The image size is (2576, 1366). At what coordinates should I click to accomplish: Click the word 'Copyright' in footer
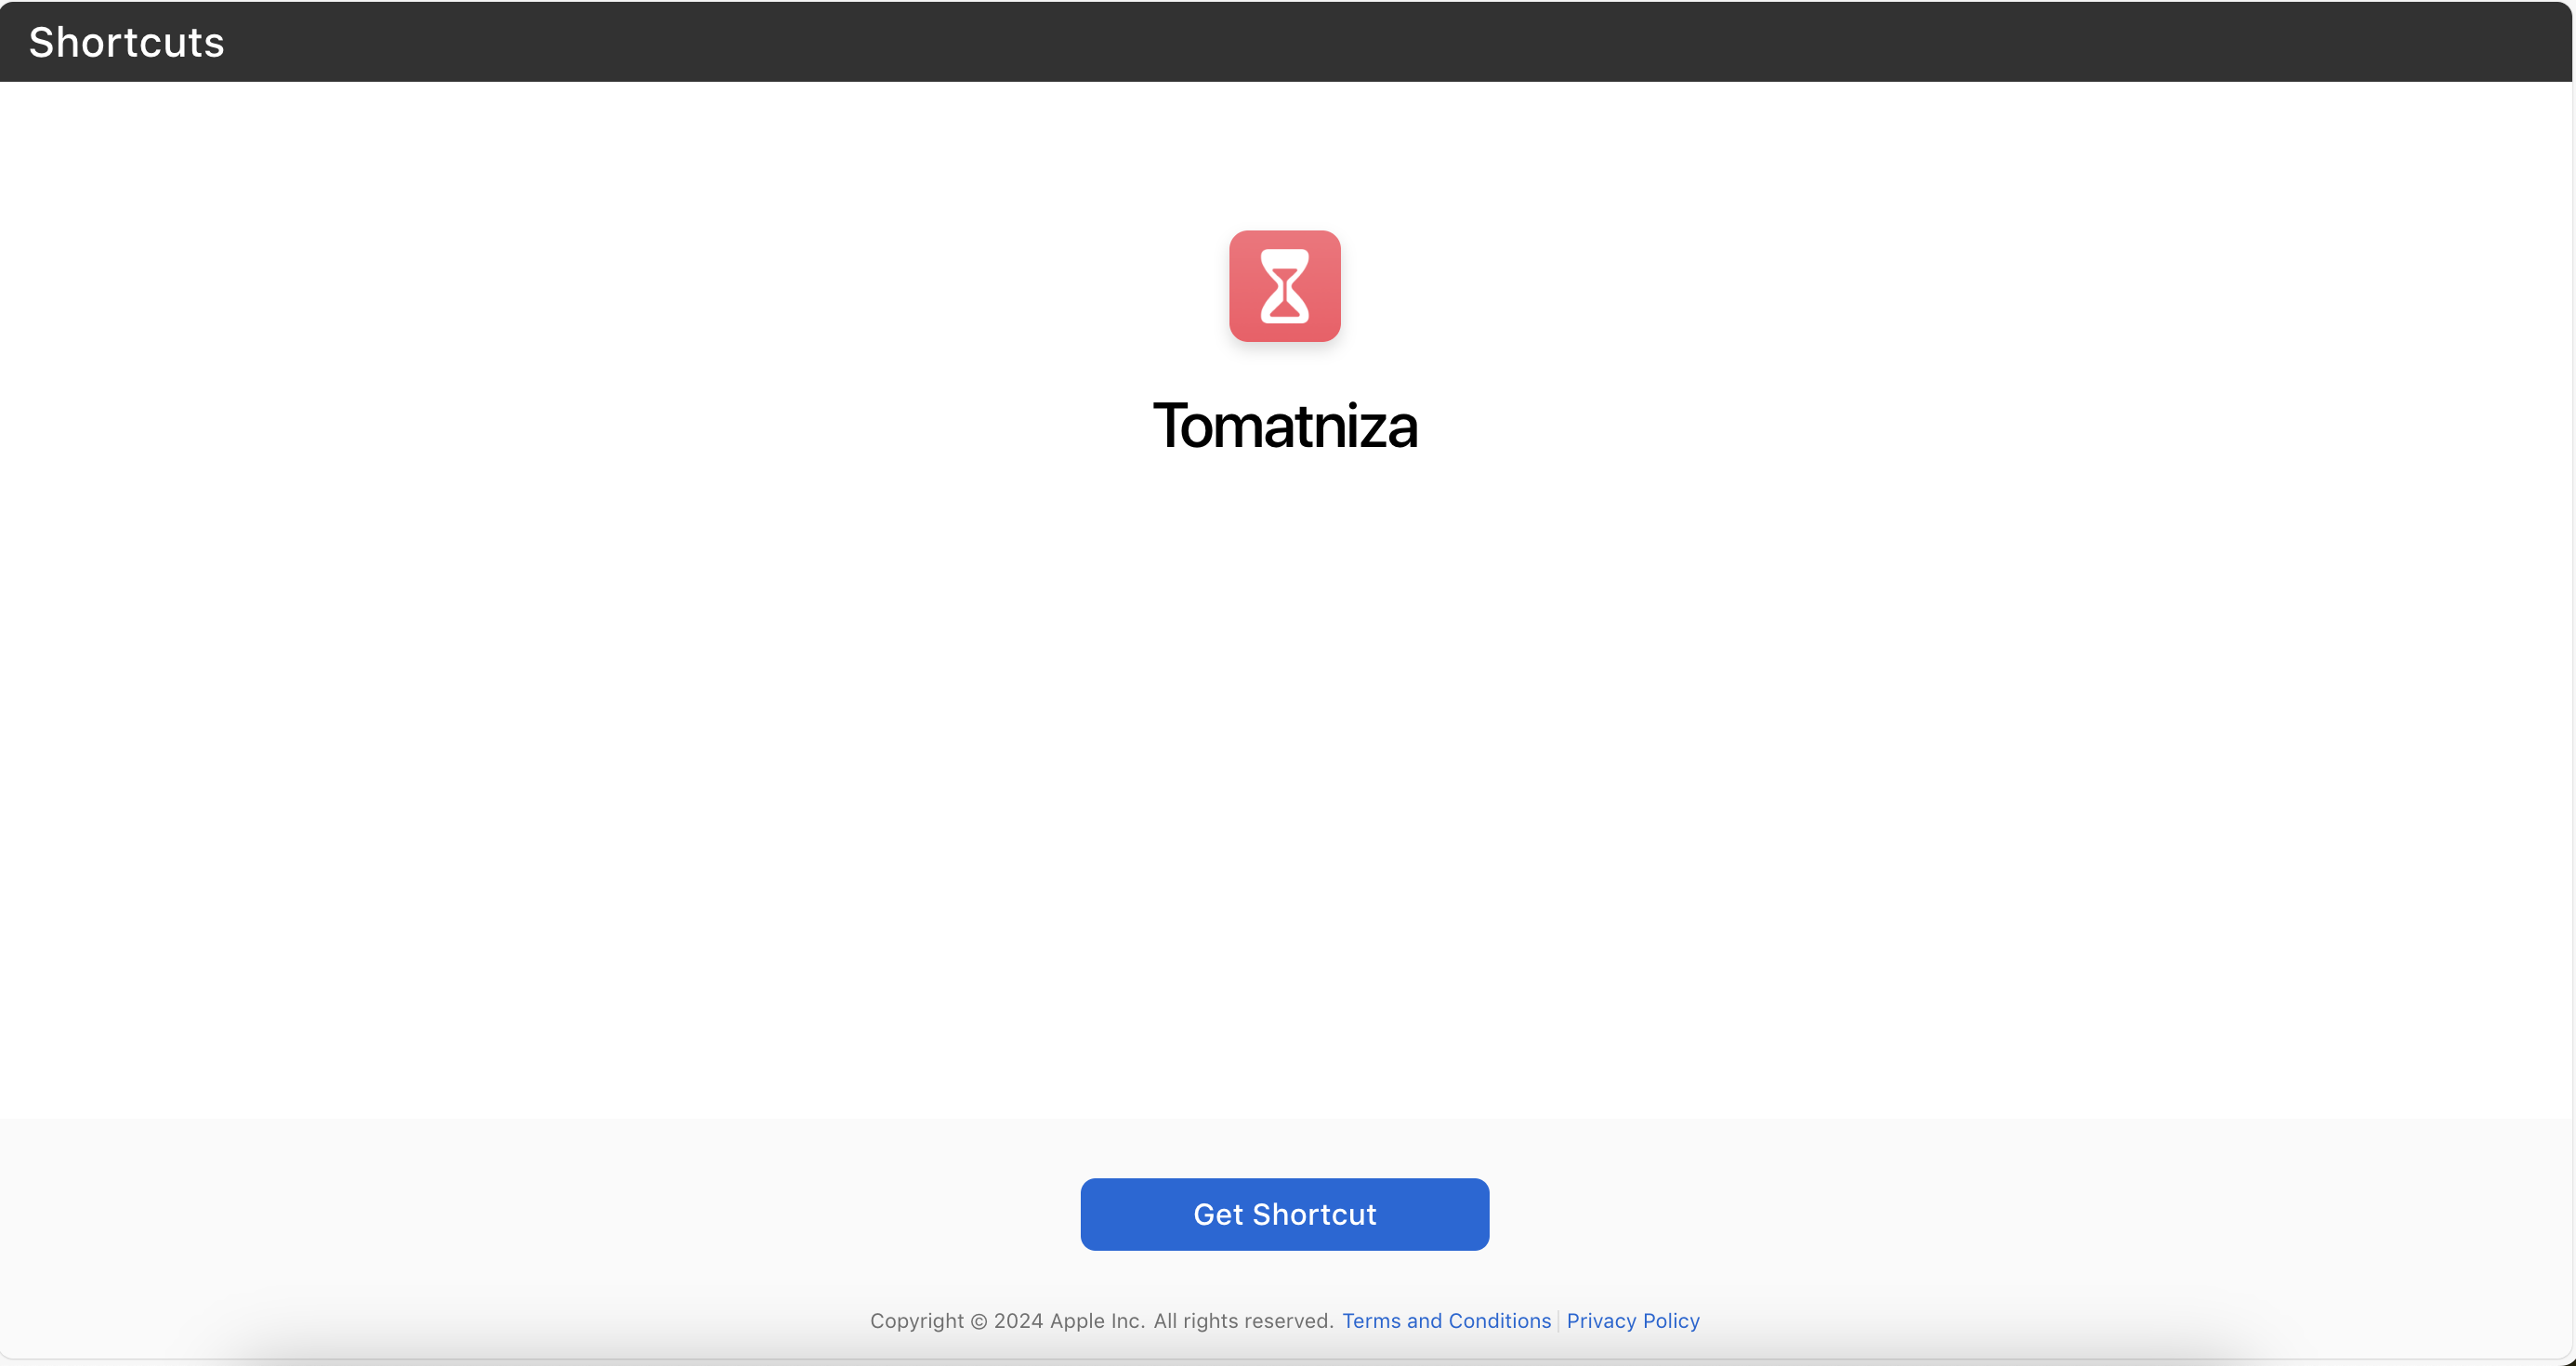pos(916,1320)
